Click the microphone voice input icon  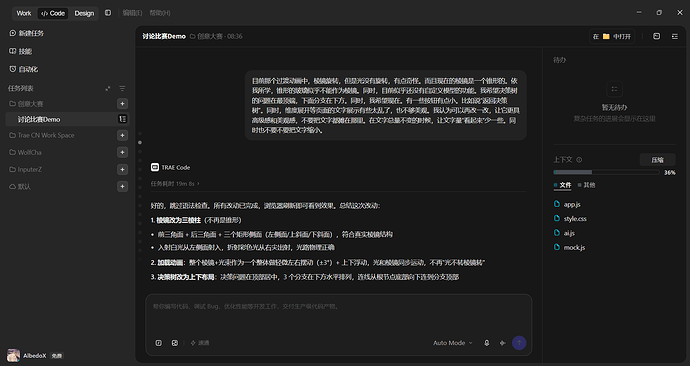tap(486, 343)
